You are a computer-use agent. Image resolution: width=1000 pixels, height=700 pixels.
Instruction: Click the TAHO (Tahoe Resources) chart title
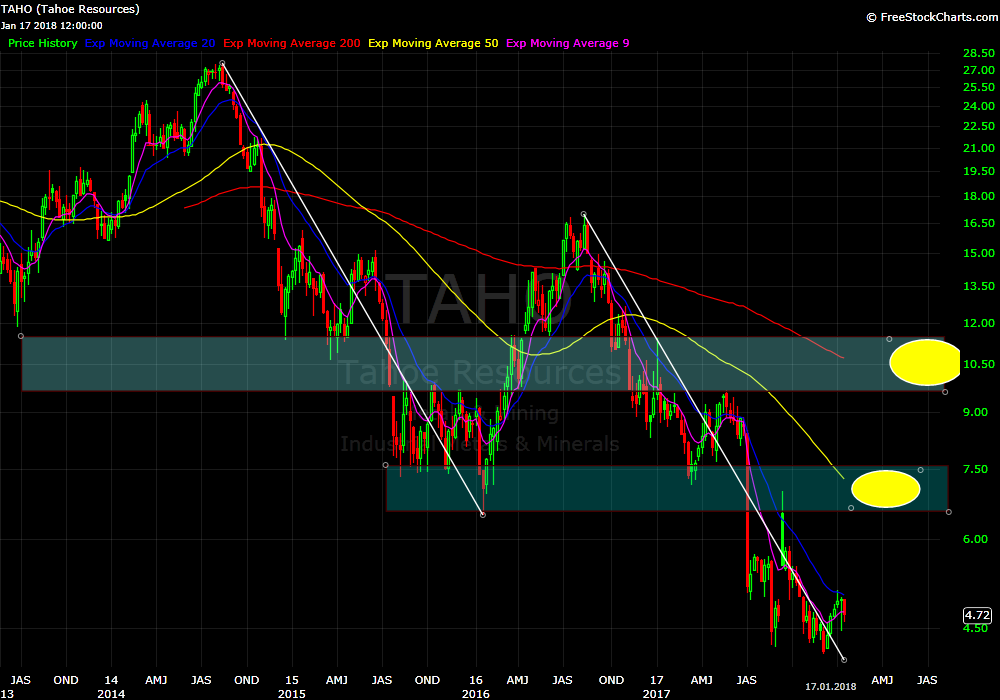pyautogui.click(x=70, y=10)
